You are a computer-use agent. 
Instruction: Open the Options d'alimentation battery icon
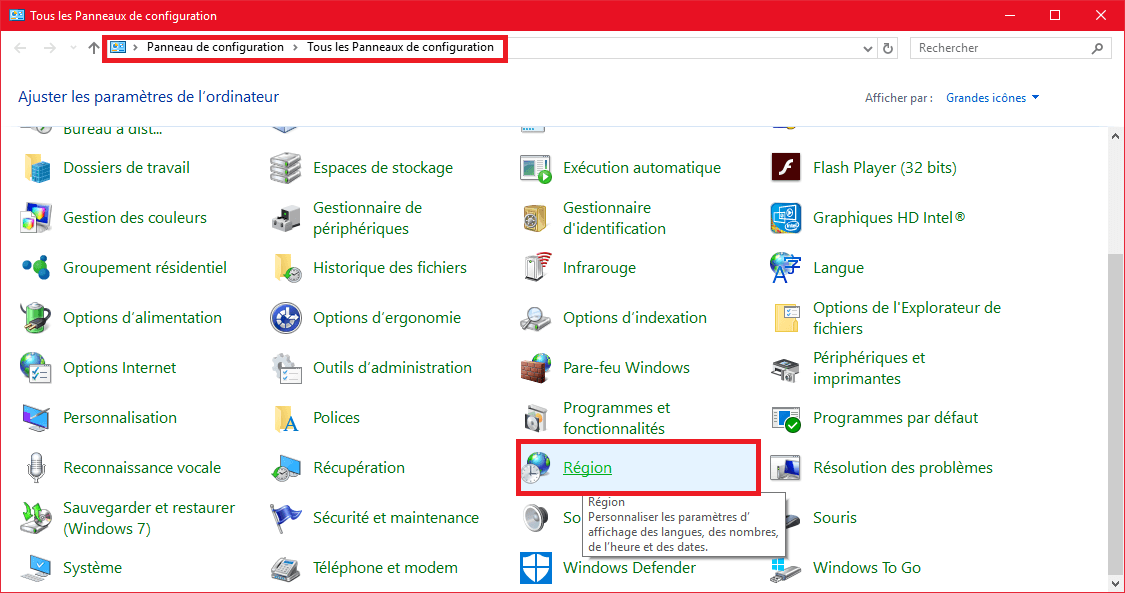coord(36,318)
